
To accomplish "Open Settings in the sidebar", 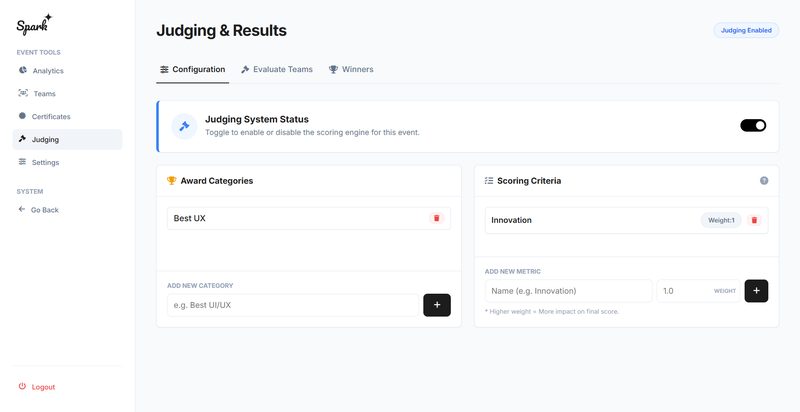I will (x=45, y=162).
